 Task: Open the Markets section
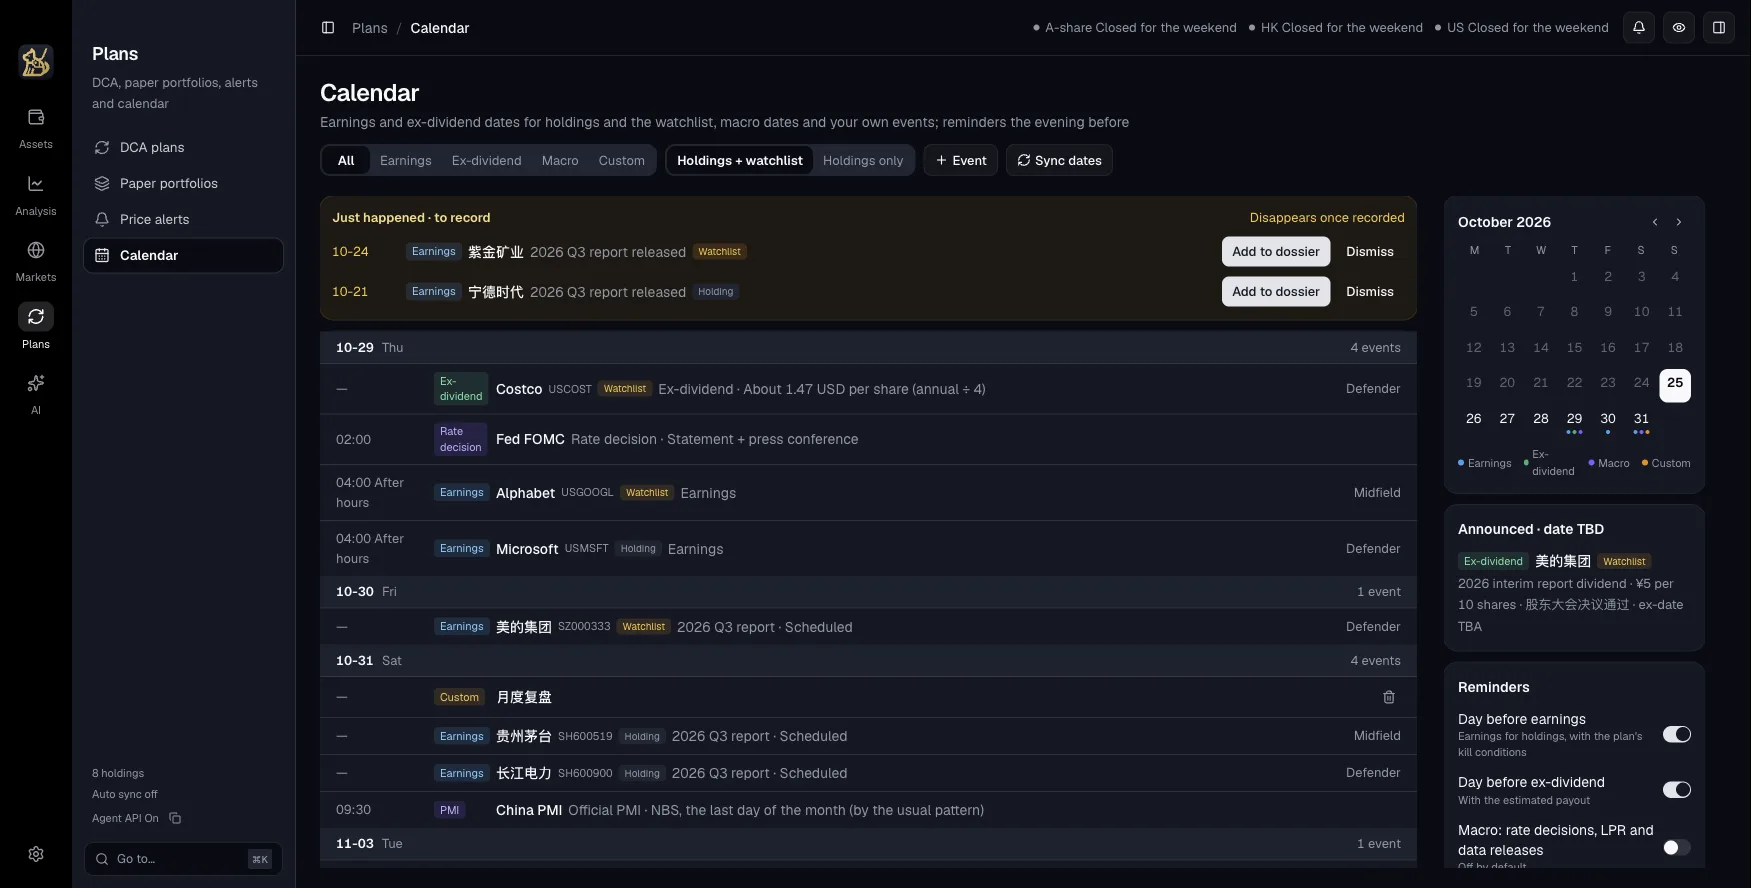click(36, 262)
